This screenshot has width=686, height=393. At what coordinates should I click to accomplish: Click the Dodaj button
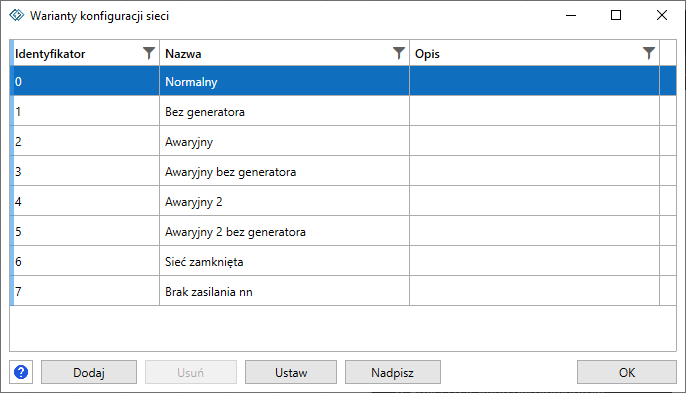click(89, 372)
